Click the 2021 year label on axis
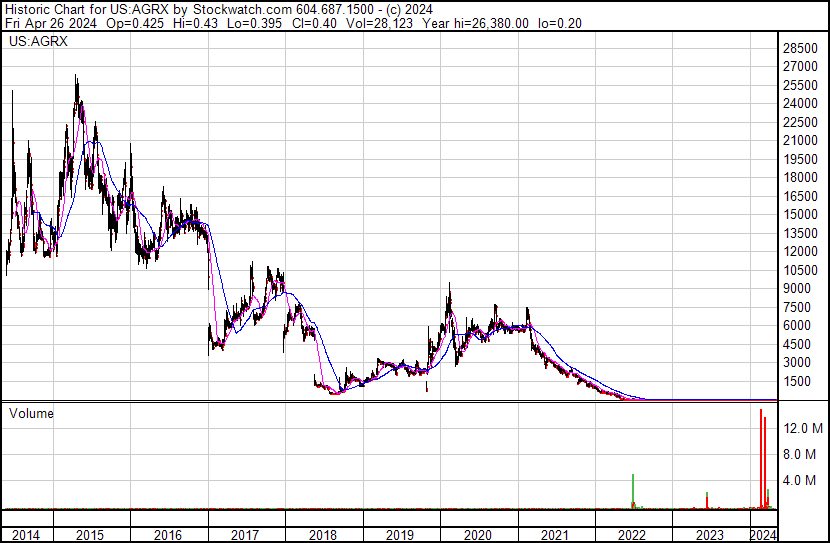The width and height of the screenshot is (830, 543). pos(555,535)
